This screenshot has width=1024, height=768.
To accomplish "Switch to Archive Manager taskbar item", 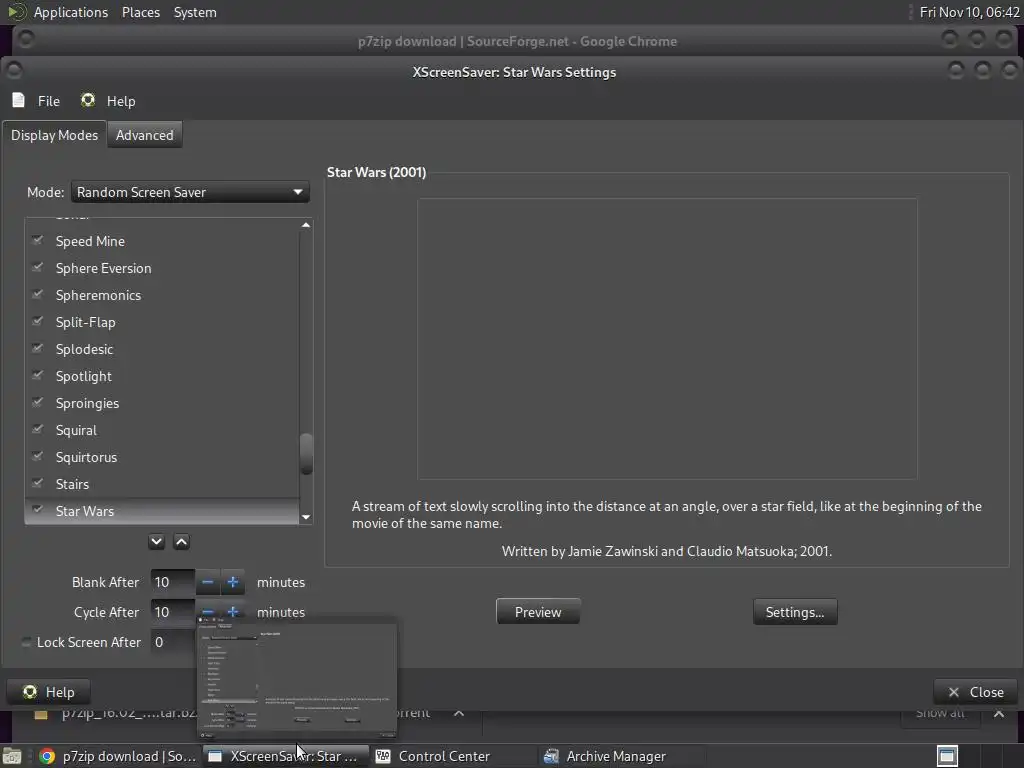I will (621, 756).
